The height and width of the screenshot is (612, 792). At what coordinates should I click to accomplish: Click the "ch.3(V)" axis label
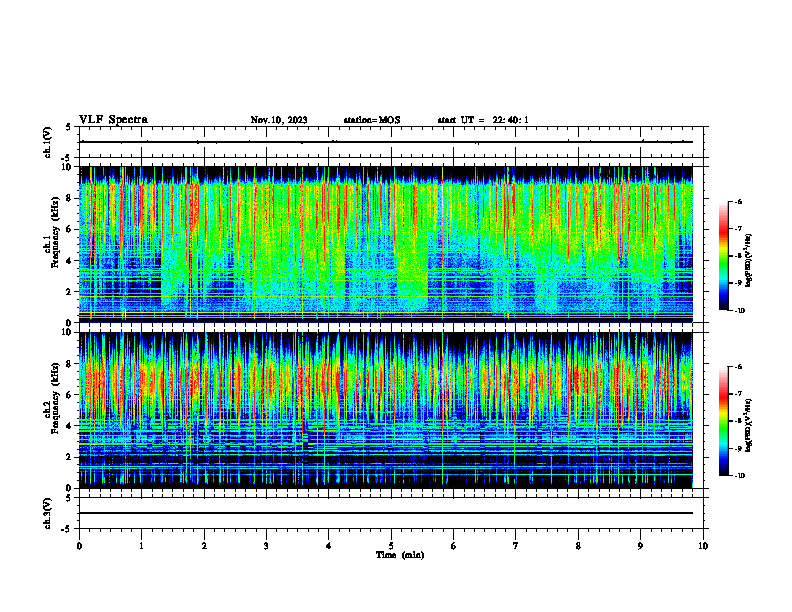point(48,513)
